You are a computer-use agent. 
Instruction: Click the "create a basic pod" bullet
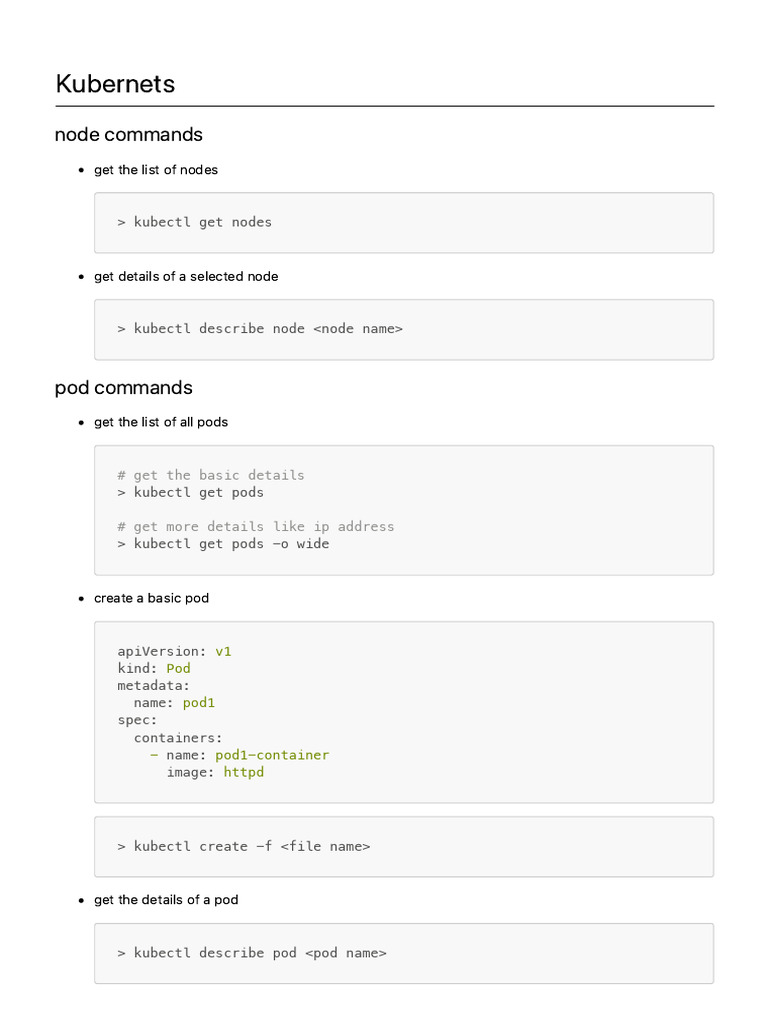(x=151, y=598)
